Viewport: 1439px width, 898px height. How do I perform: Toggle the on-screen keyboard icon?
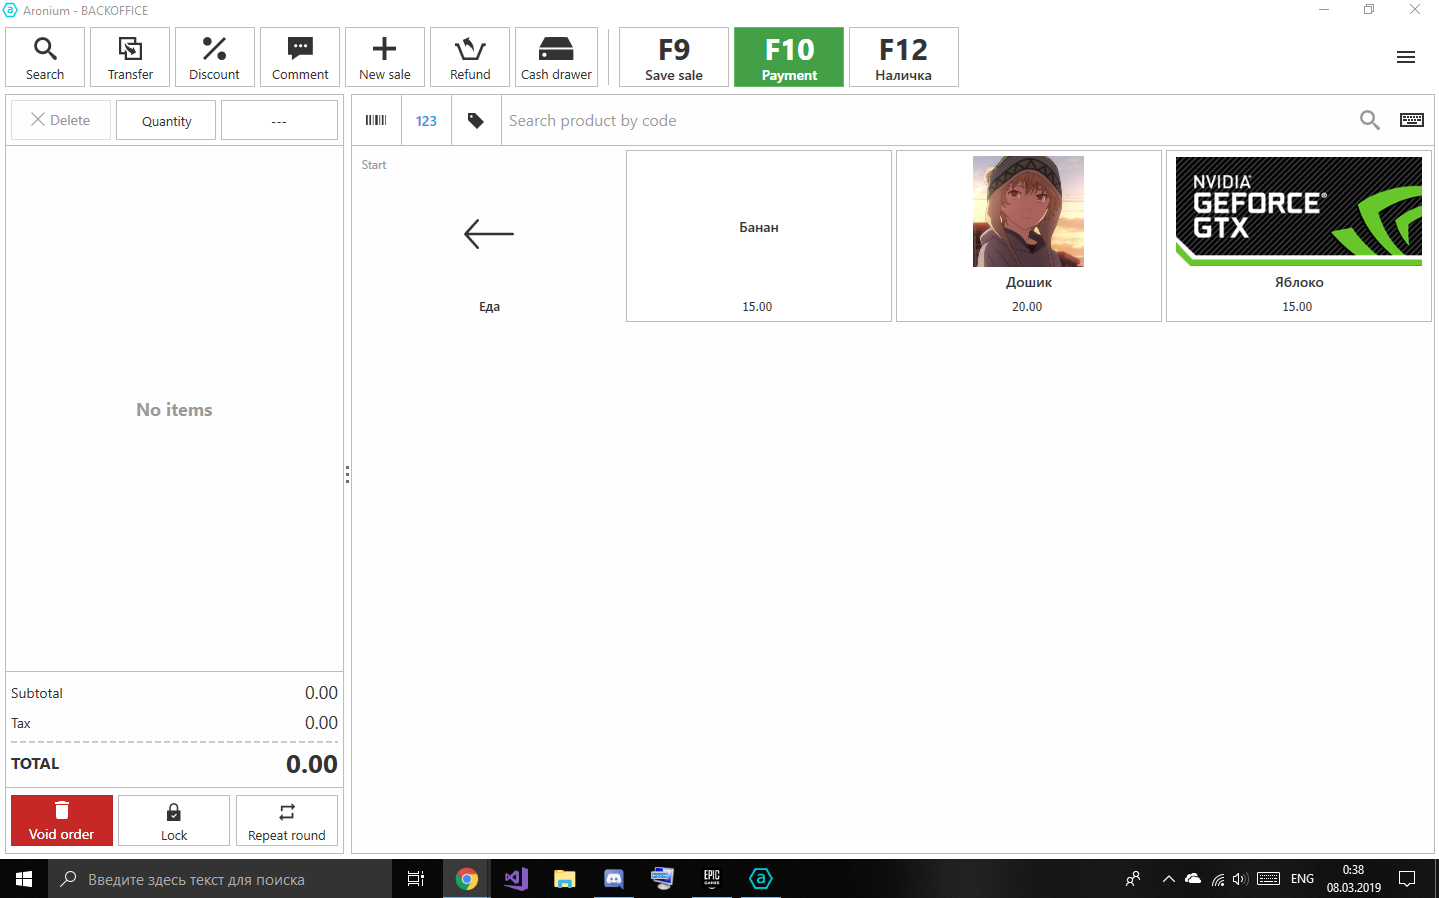click(1411, 120)
